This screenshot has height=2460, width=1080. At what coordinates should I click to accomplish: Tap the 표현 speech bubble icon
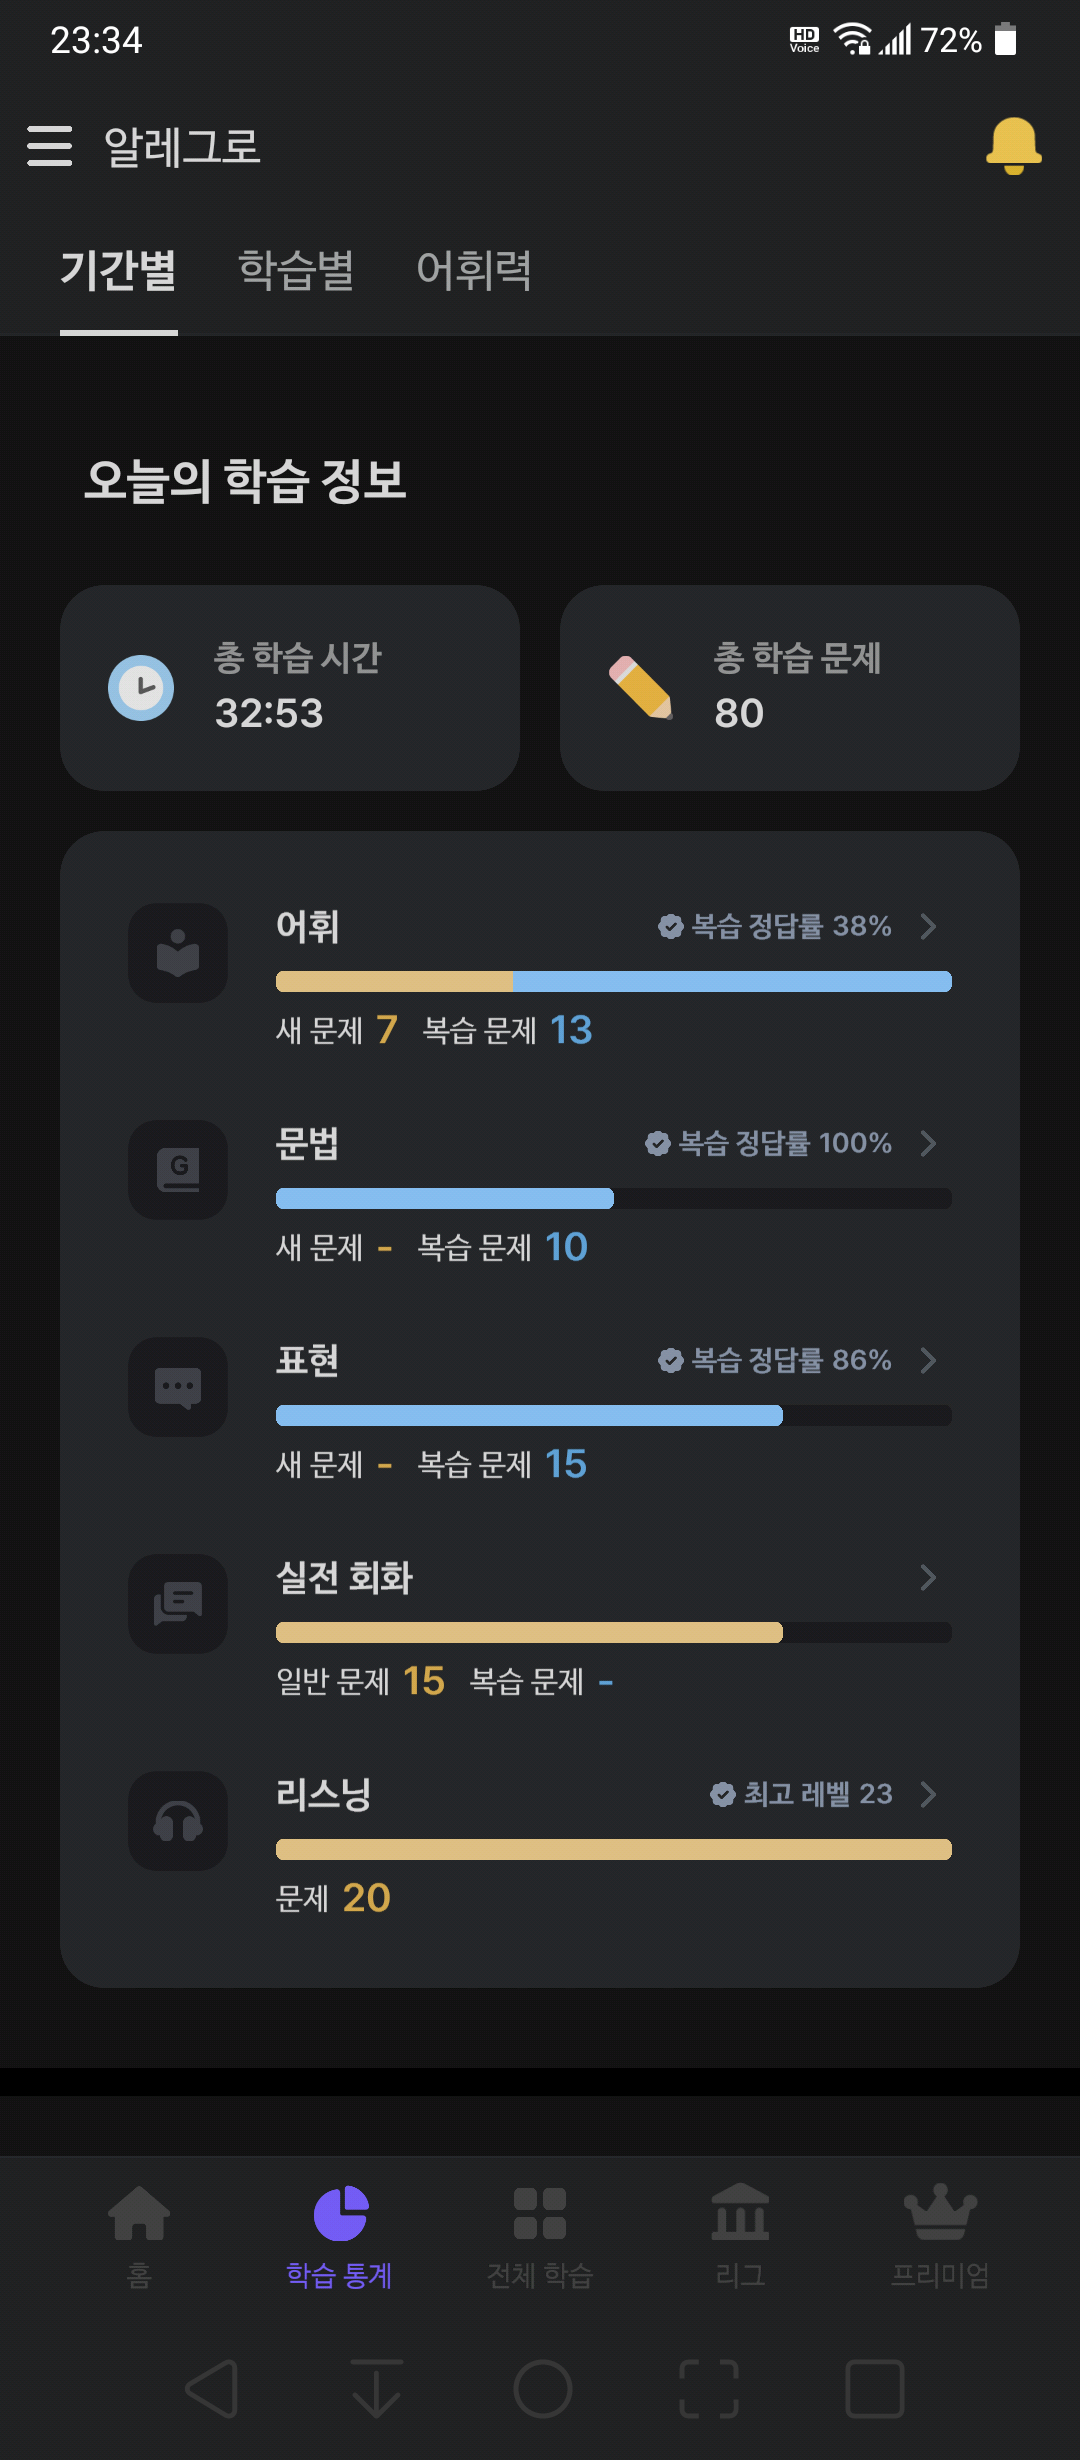coord(178,1387)
